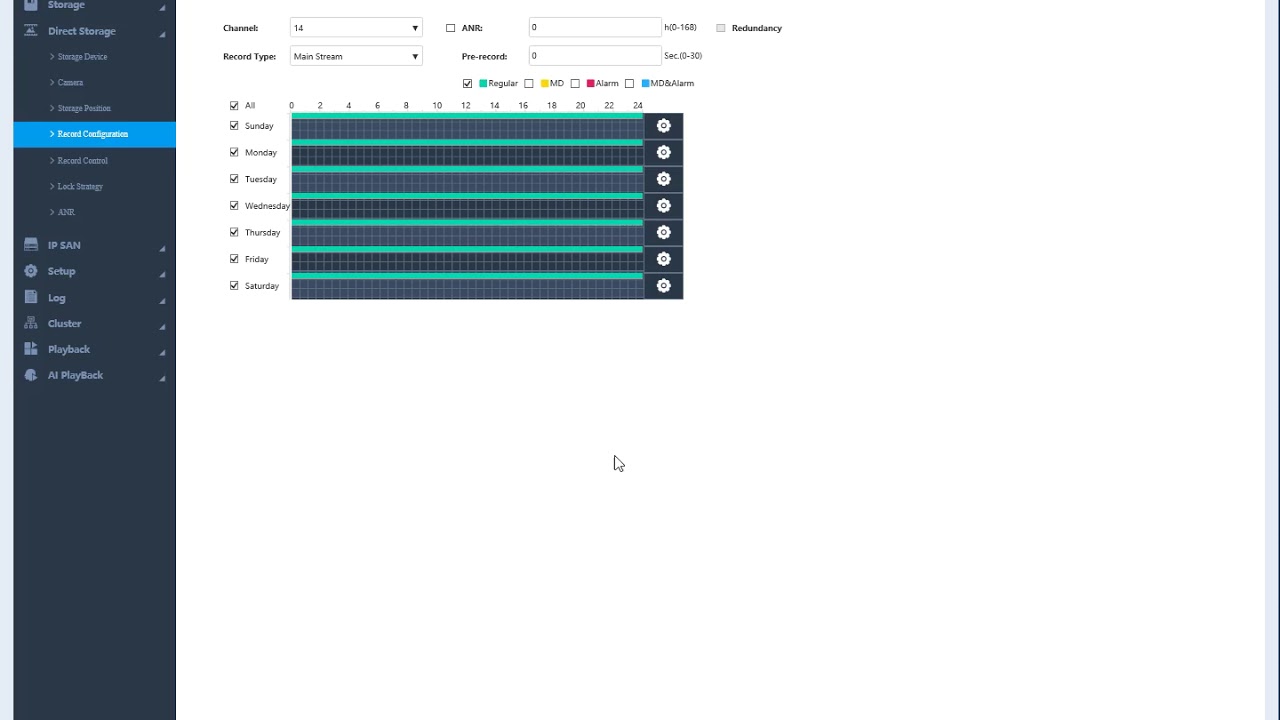Uncheck the Monday checkbox
This screenshot has height=720, width=1280.
pyautogui.click(x=234, y=152)
